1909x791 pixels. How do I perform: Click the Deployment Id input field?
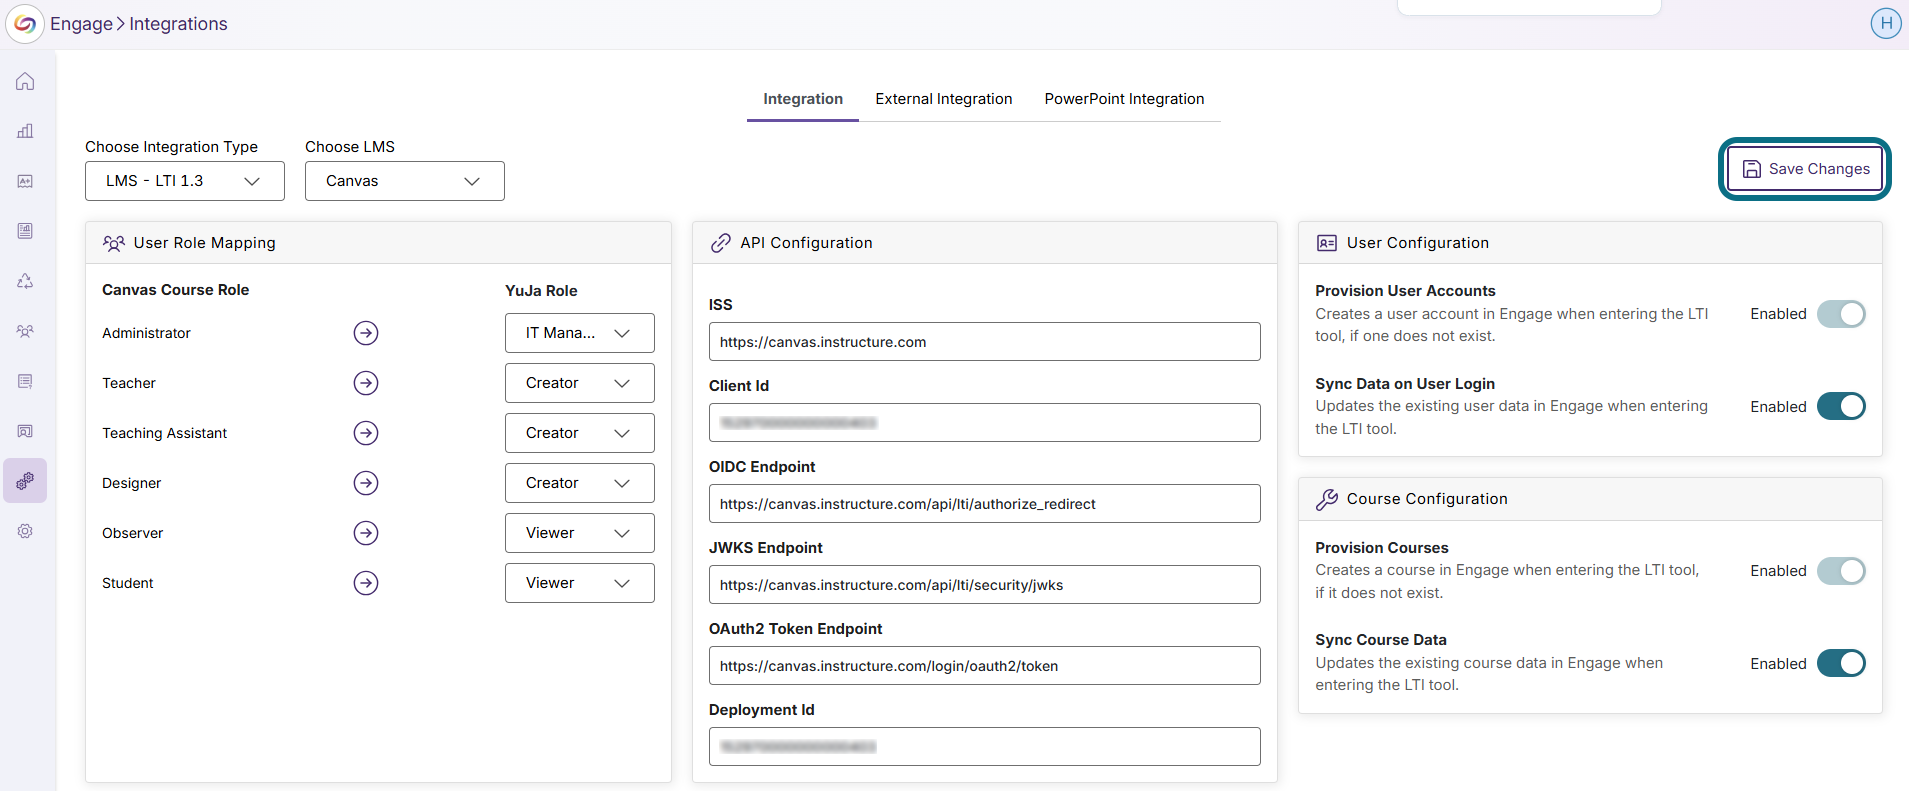click(985, 747)
